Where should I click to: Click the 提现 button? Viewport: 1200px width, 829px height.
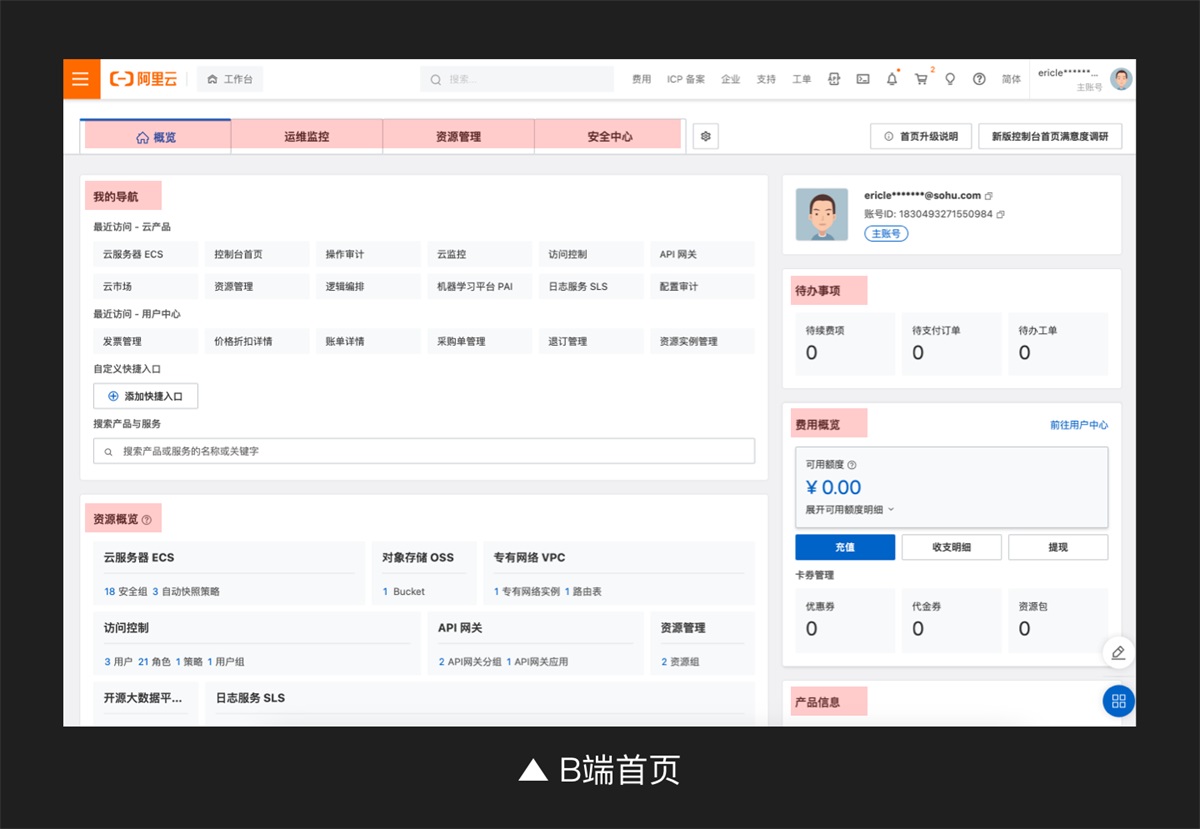[x=1058, y=547]
